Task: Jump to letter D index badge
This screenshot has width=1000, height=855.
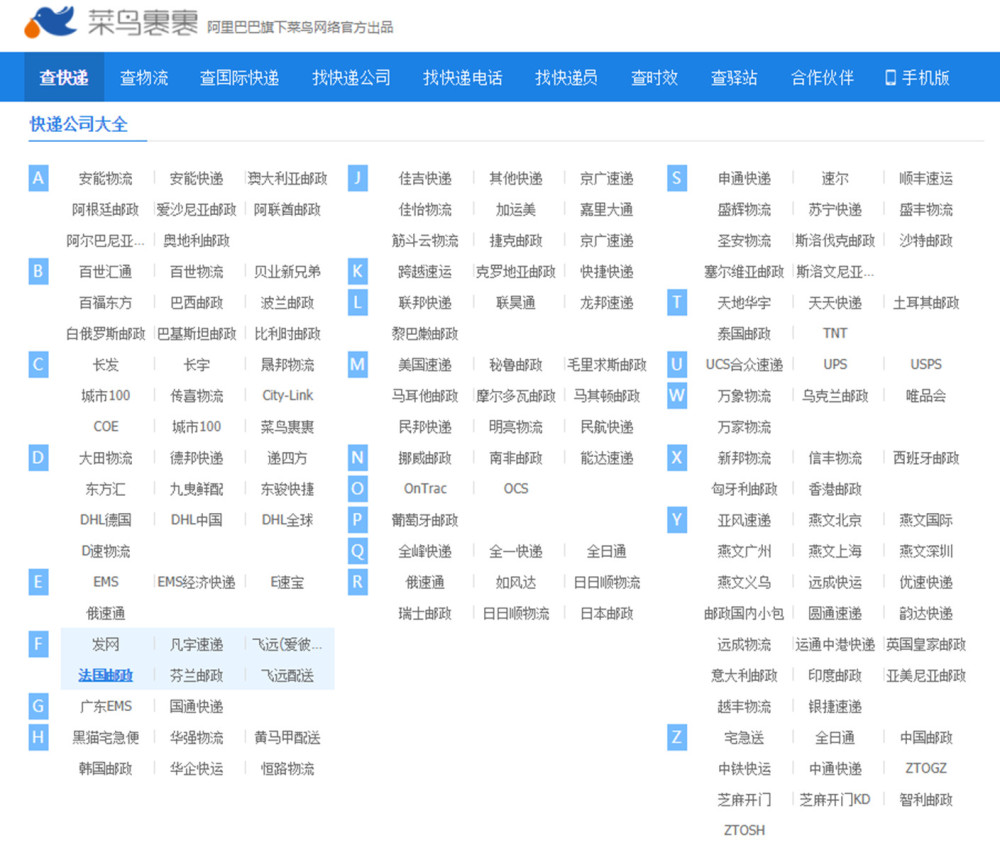Action: tap(38, 457)
